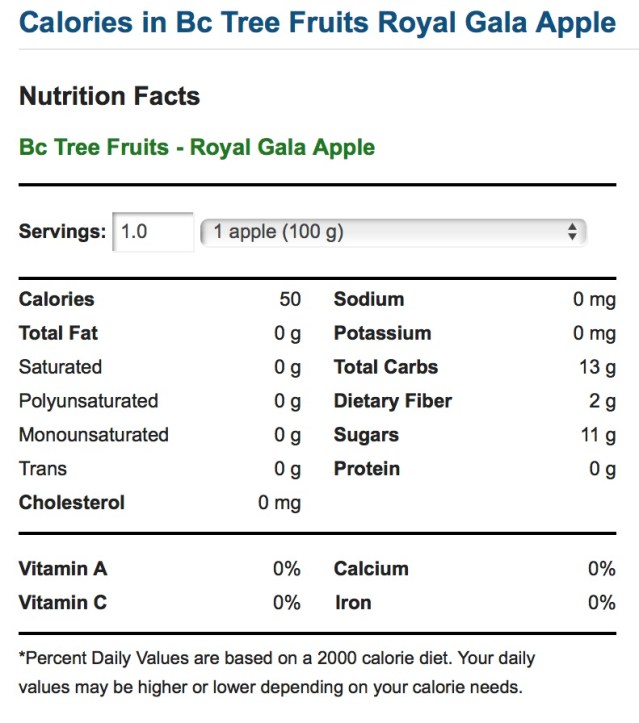Click the Calcium label

tap(371, 569)
